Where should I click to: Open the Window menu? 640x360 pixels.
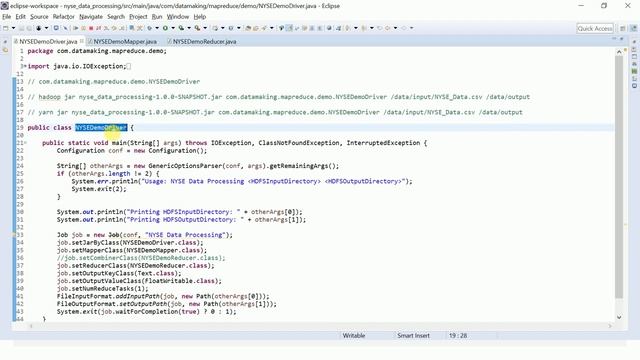178,17
